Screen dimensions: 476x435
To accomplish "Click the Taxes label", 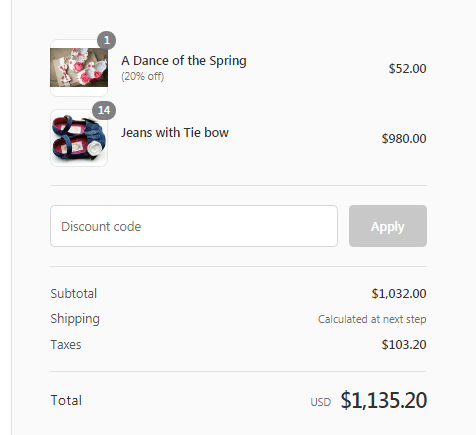I will tap(66, 345).
